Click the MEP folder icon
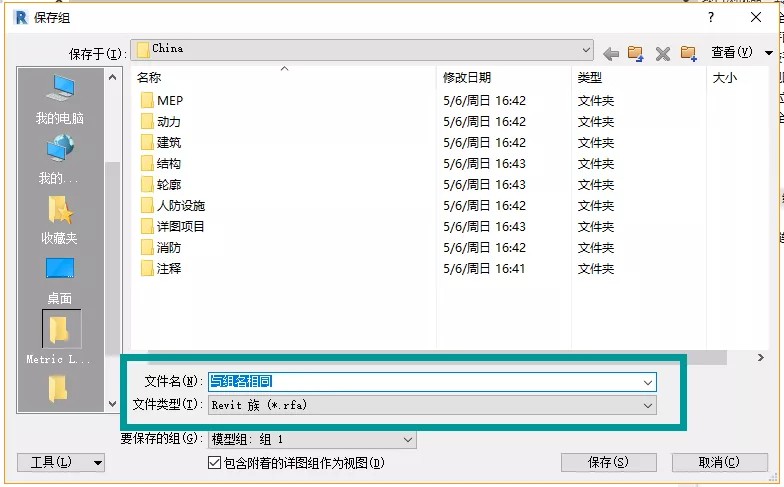Image resolution: width=784 pixels, height=487 pixels. click(147, 100)
